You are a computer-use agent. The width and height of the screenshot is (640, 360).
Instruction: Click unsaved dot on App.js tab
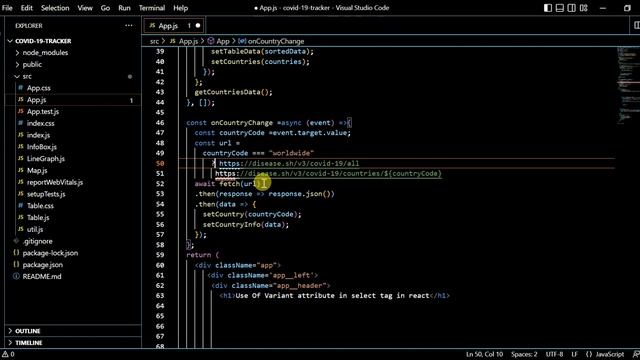[198, 25]
